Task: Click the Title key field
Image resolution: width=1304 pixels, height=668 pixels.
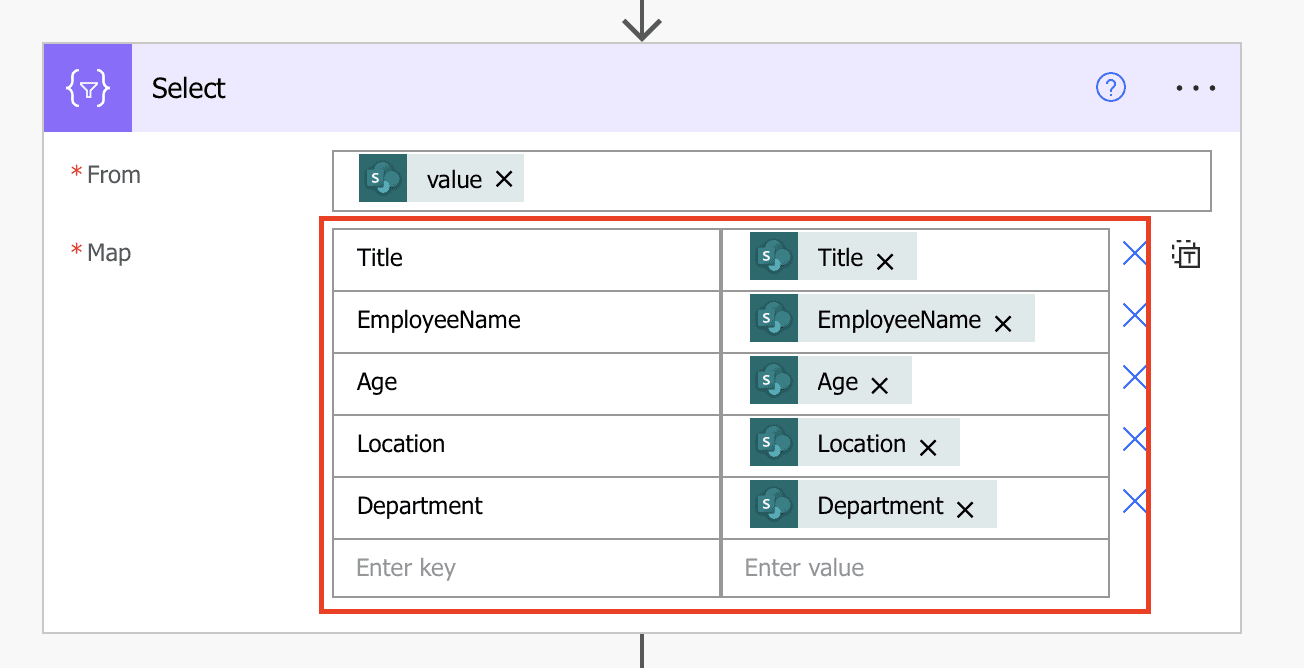Action: (527, 259)
